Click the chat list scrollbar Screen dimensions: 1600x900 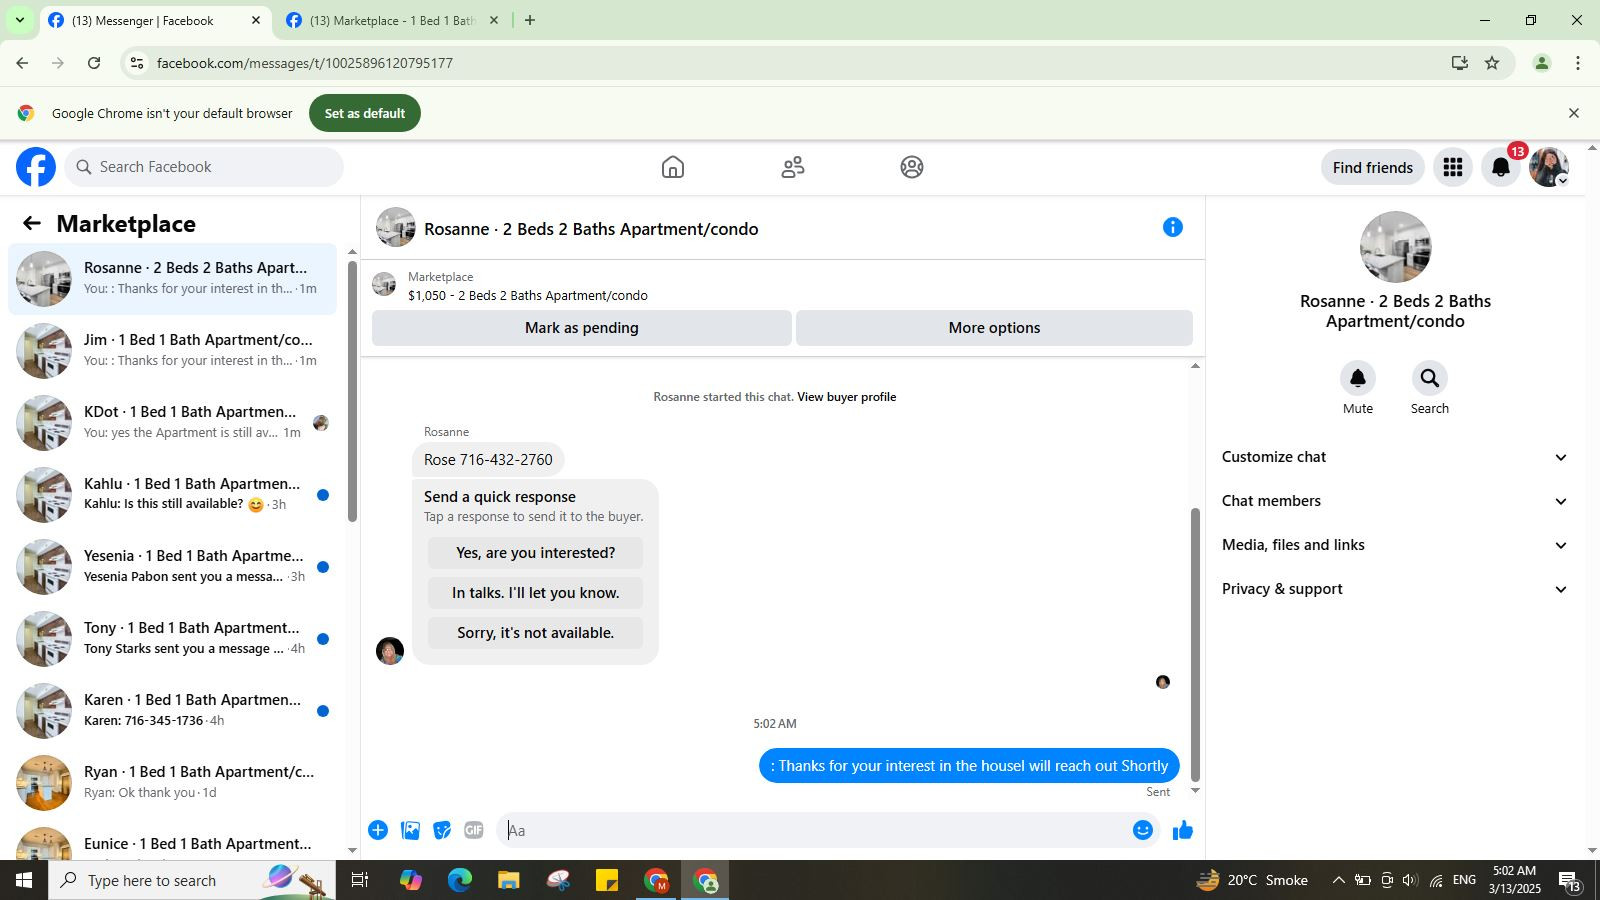[352, 390]
